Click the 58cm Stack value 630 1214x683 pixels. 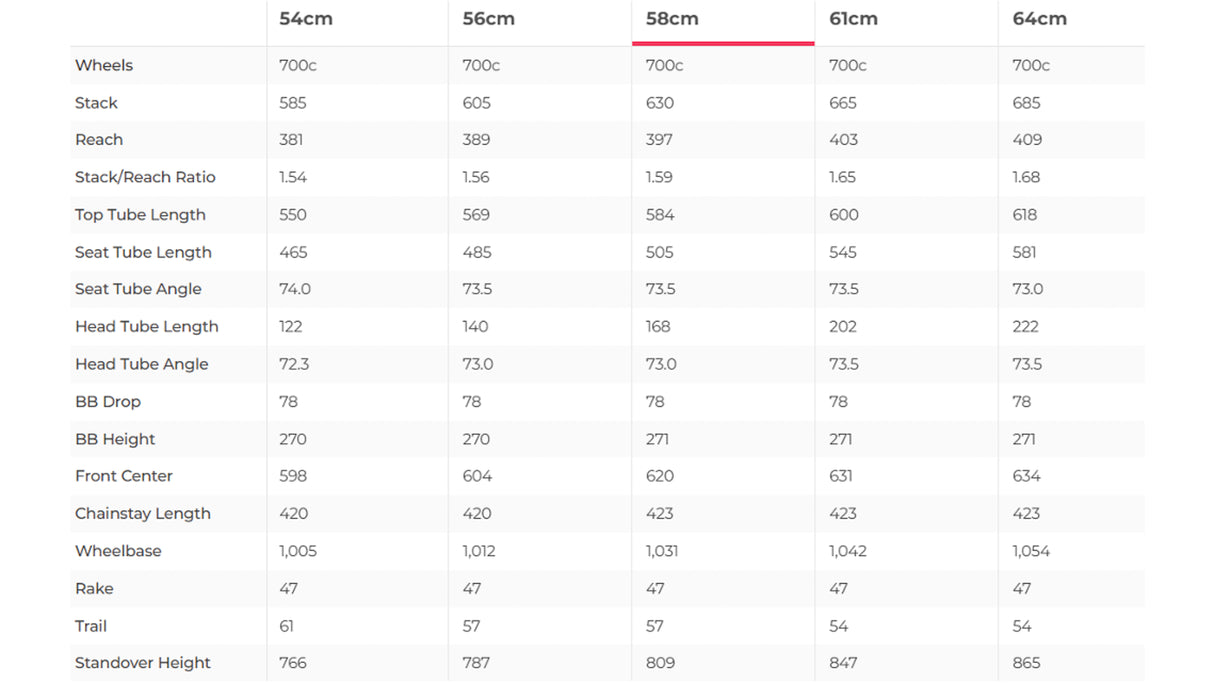[660, 103]
